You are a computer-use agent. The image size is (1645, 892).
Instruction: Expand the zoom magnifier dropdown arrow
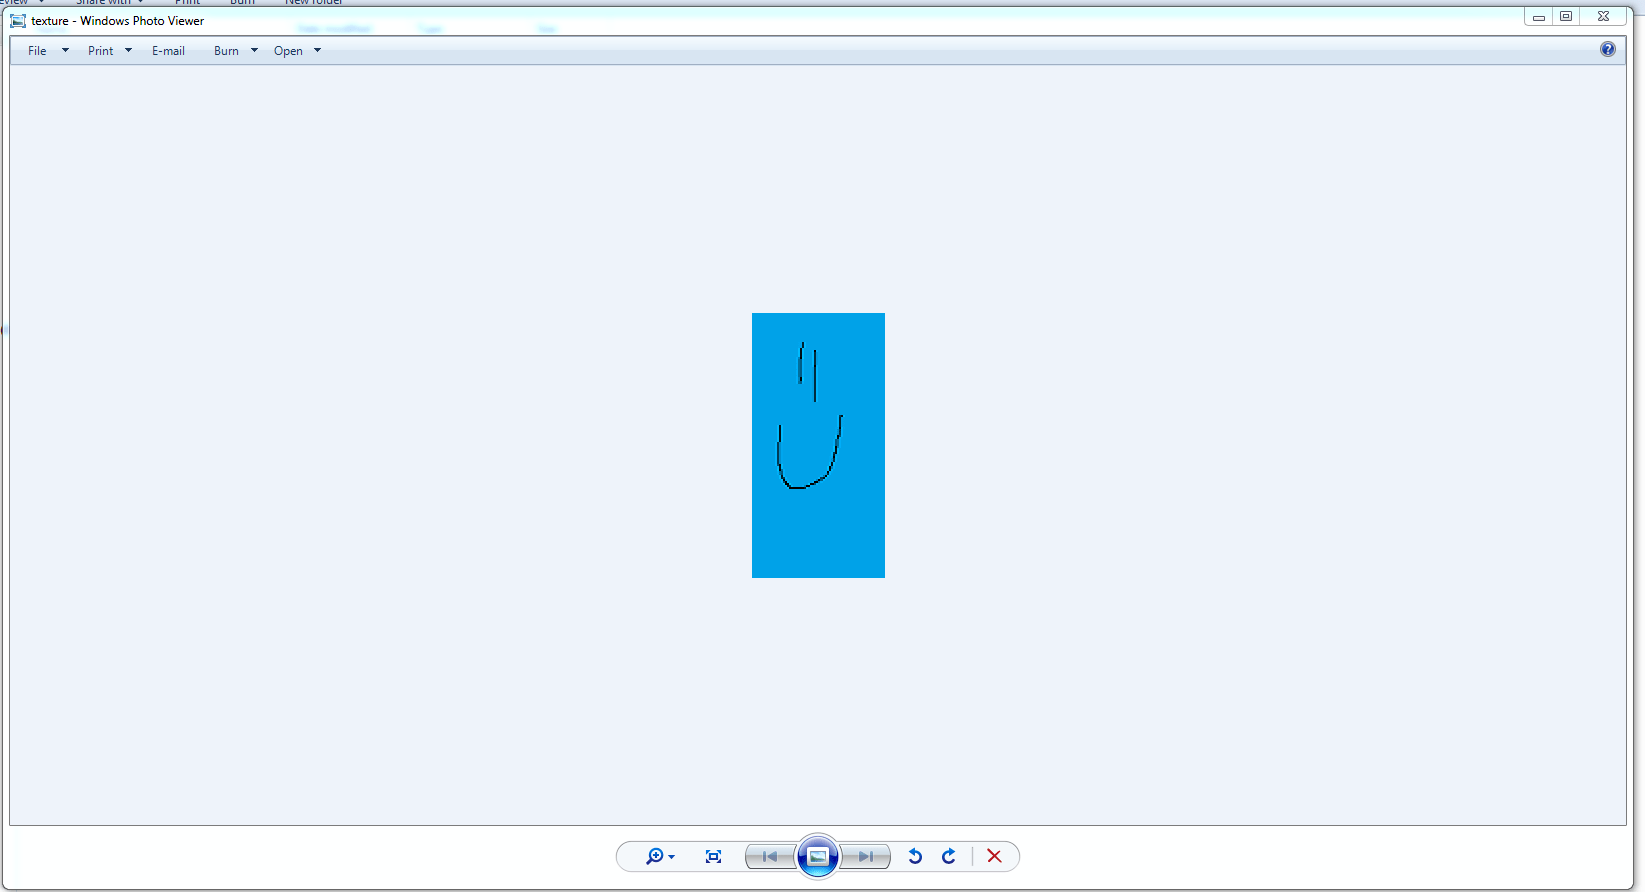(672, 857)
